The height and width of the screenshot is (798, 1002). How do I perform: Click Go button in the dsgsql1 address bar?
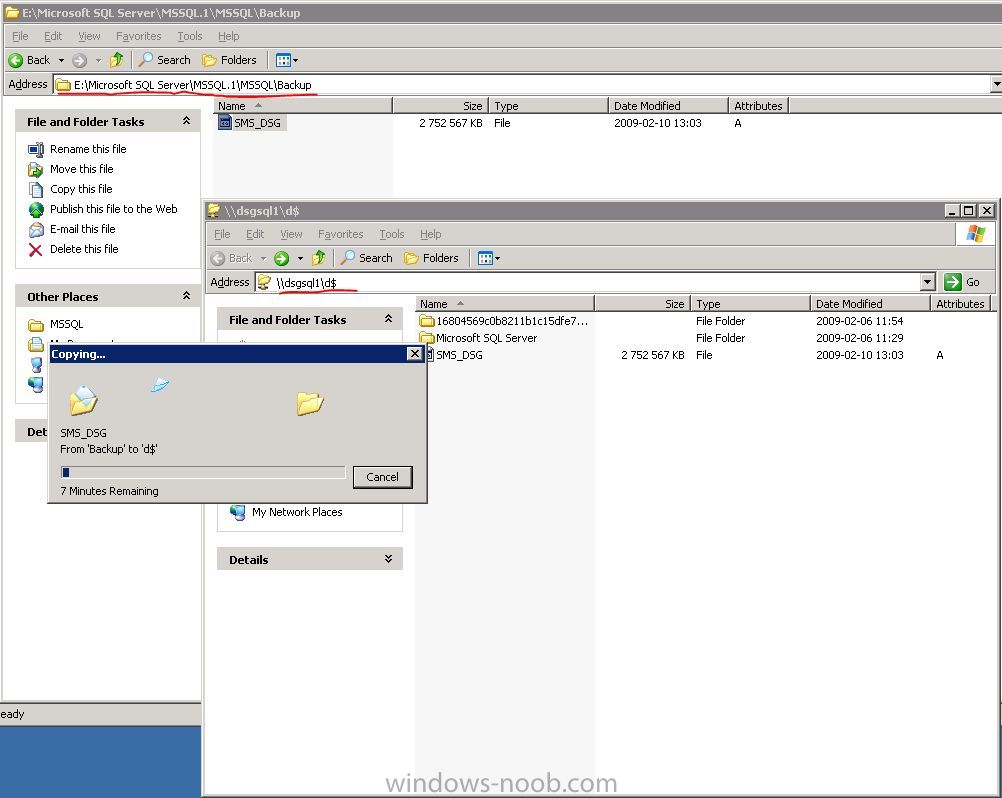[x=962, y=282]
